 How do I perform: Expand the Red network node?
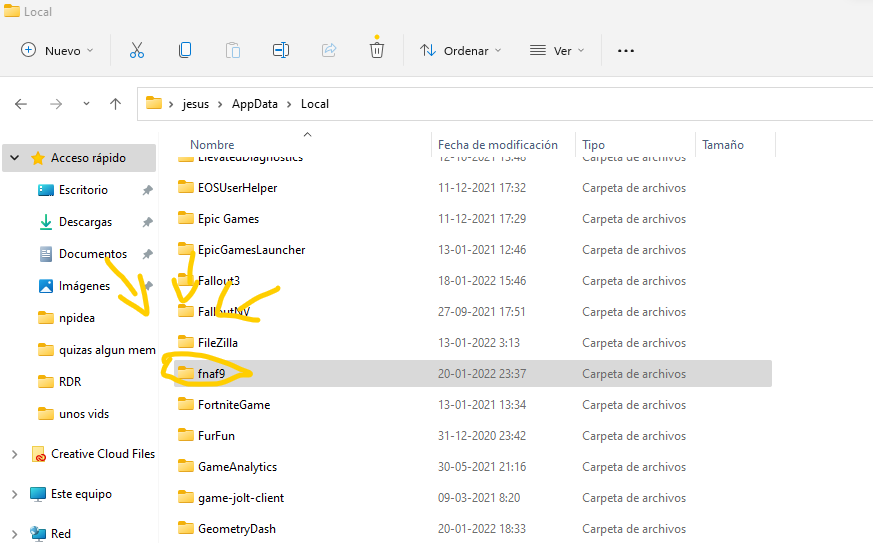tap(14, 534)
